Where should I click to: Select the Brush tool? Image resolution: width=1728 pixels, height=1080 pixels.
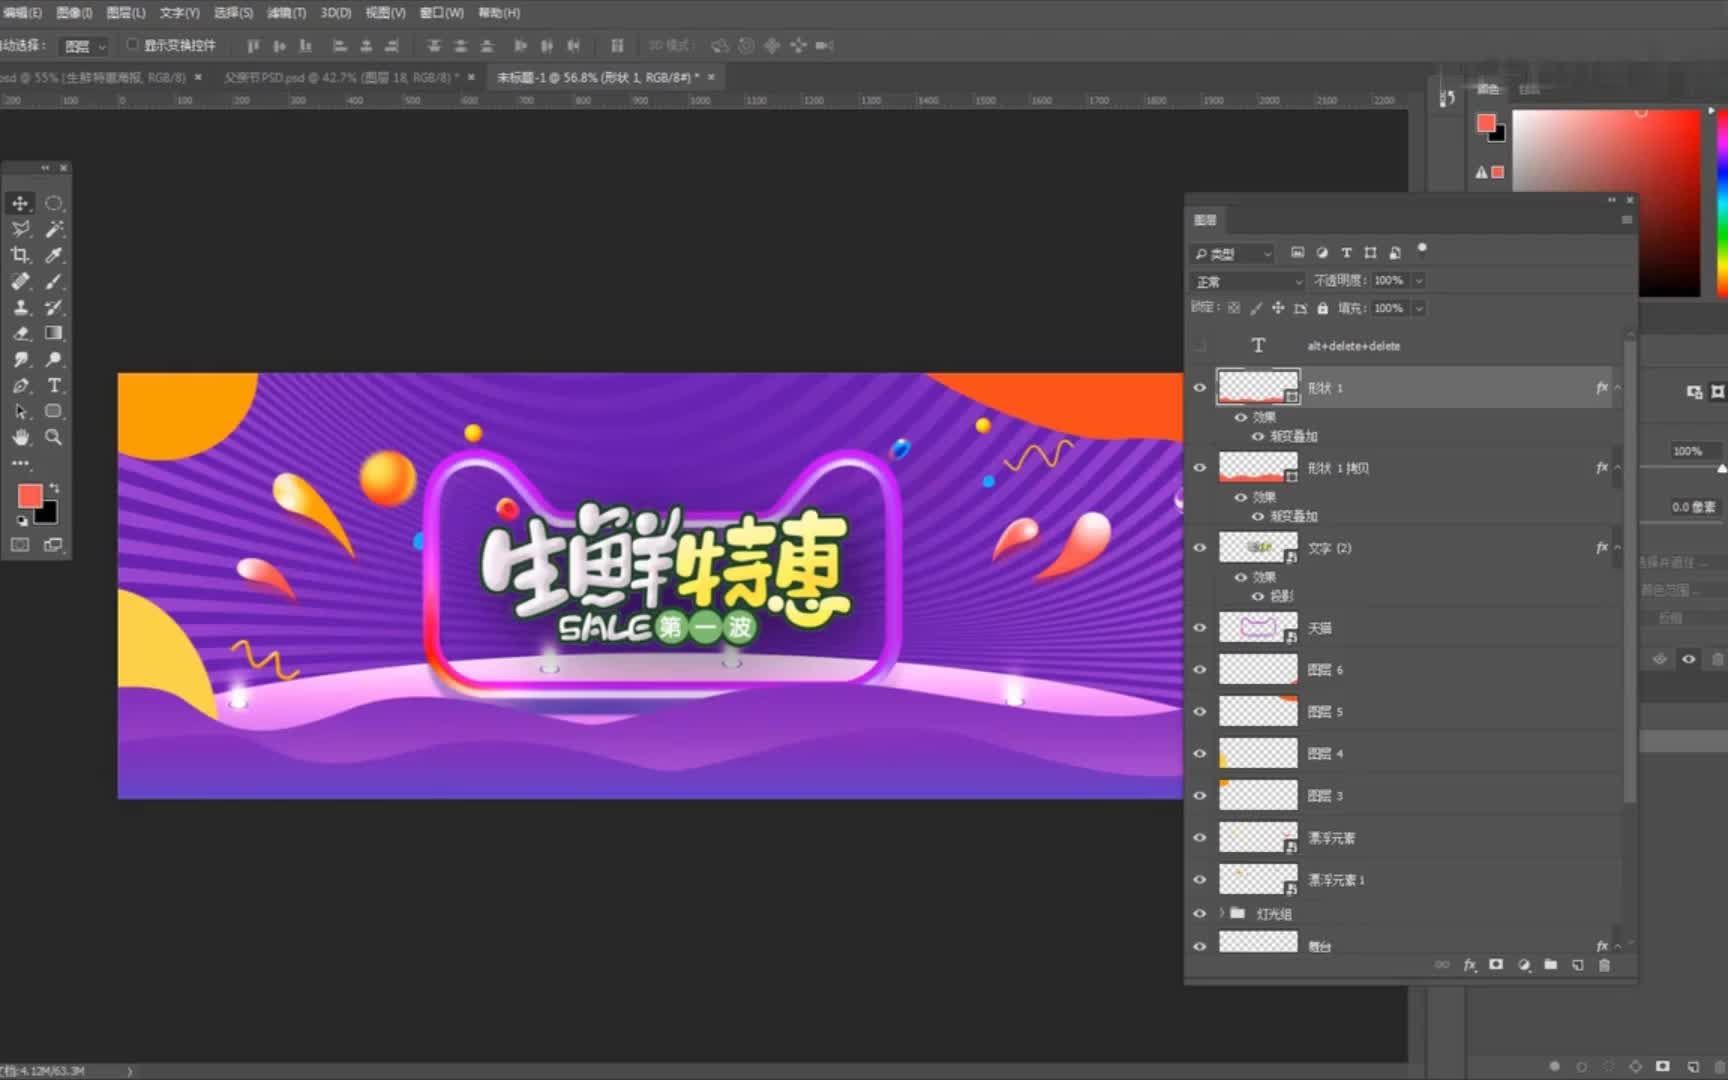[x=54, y=281]
